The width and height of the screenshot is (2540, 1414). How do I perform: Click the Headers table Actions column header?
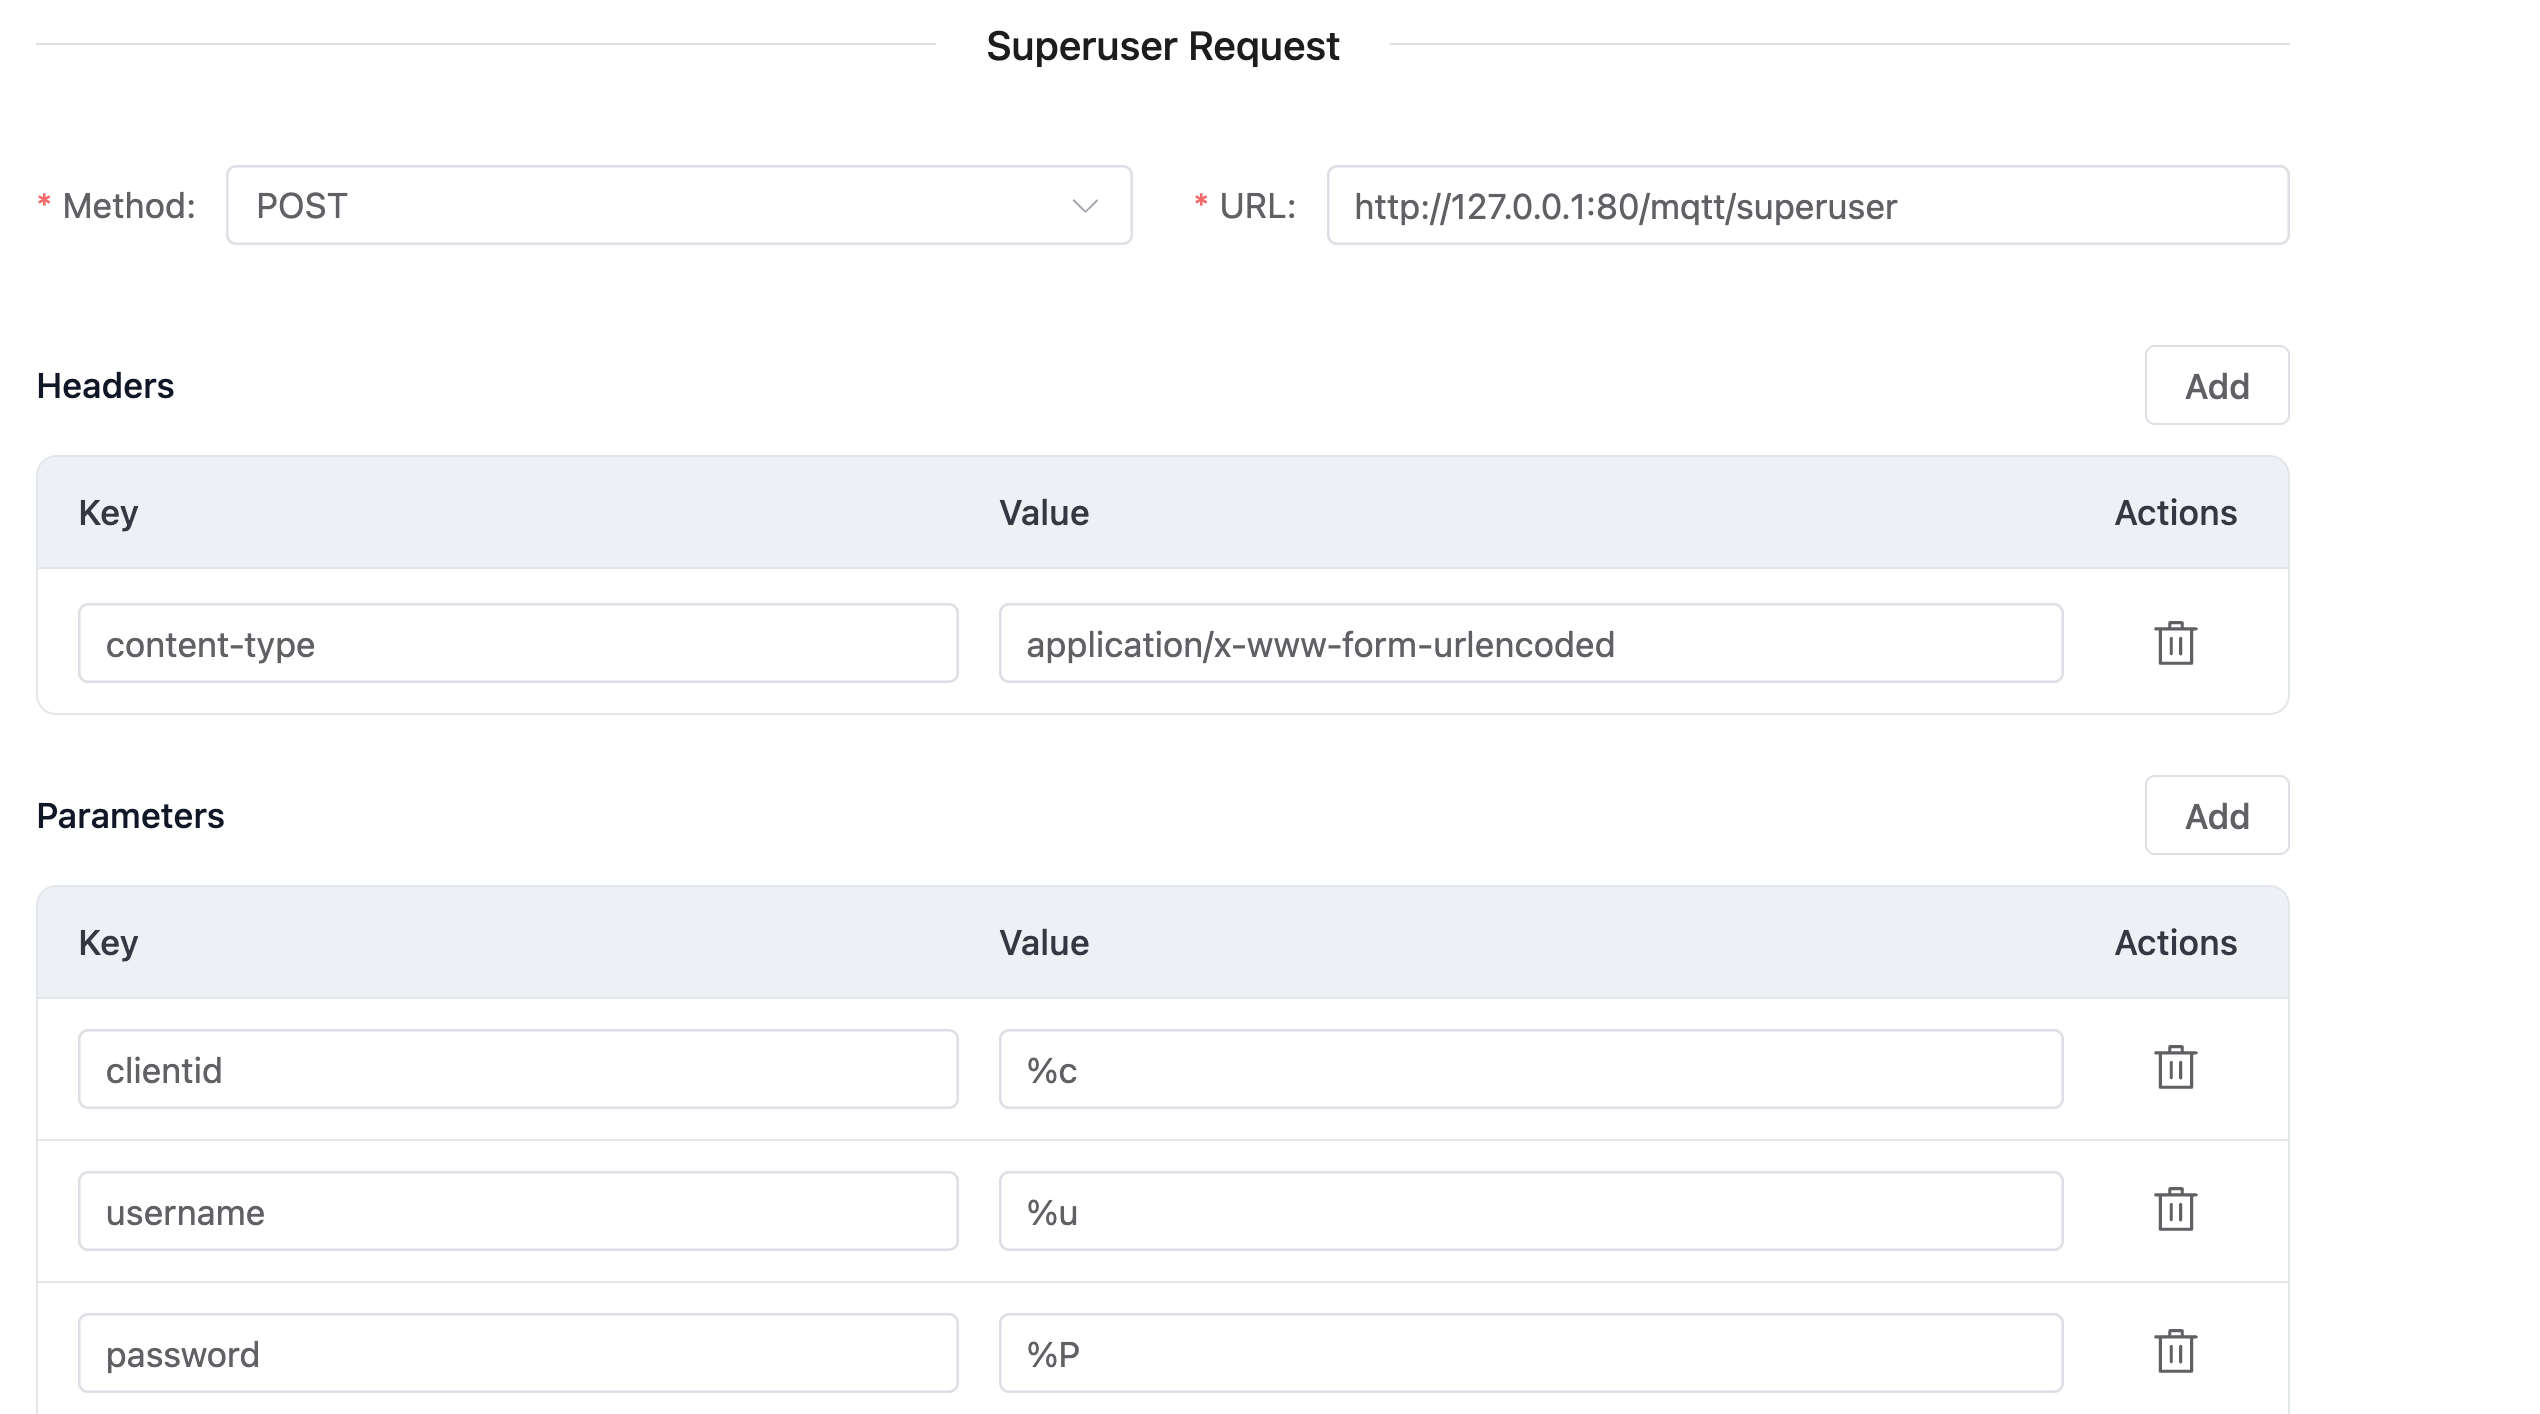[2175, 513]
